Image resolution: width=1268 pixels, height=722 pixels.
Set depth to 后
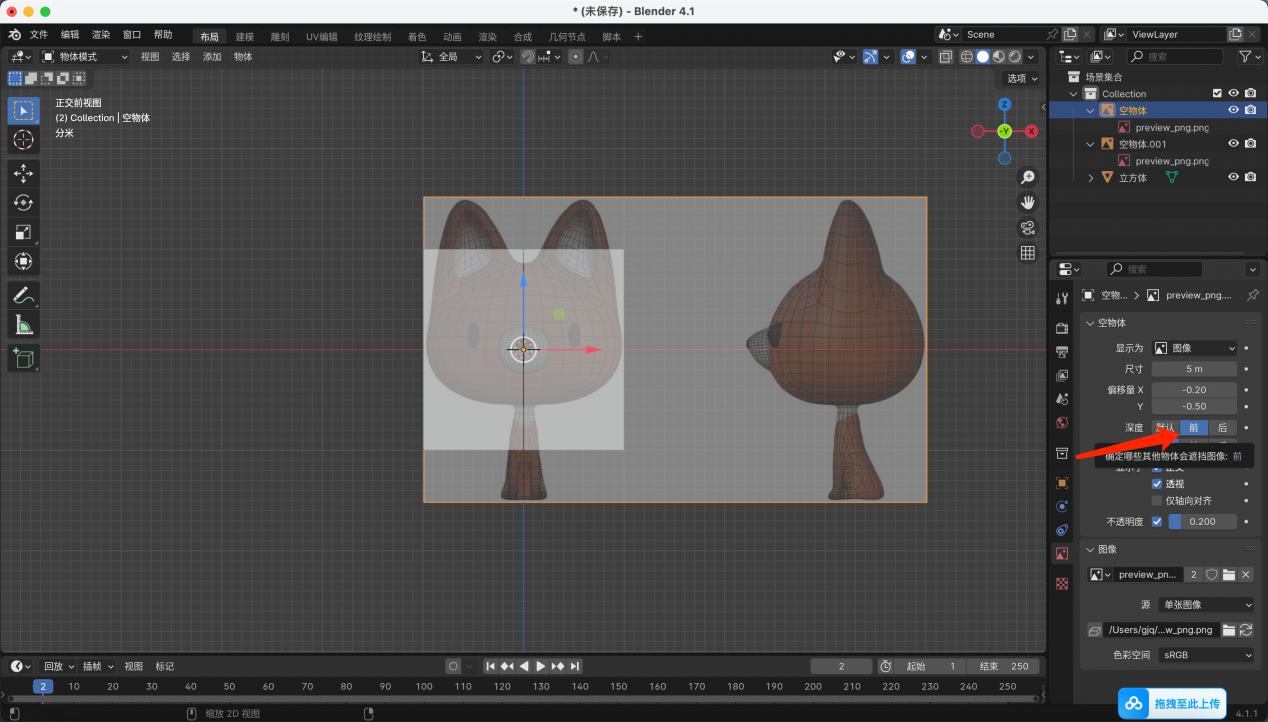(1222, 428)
